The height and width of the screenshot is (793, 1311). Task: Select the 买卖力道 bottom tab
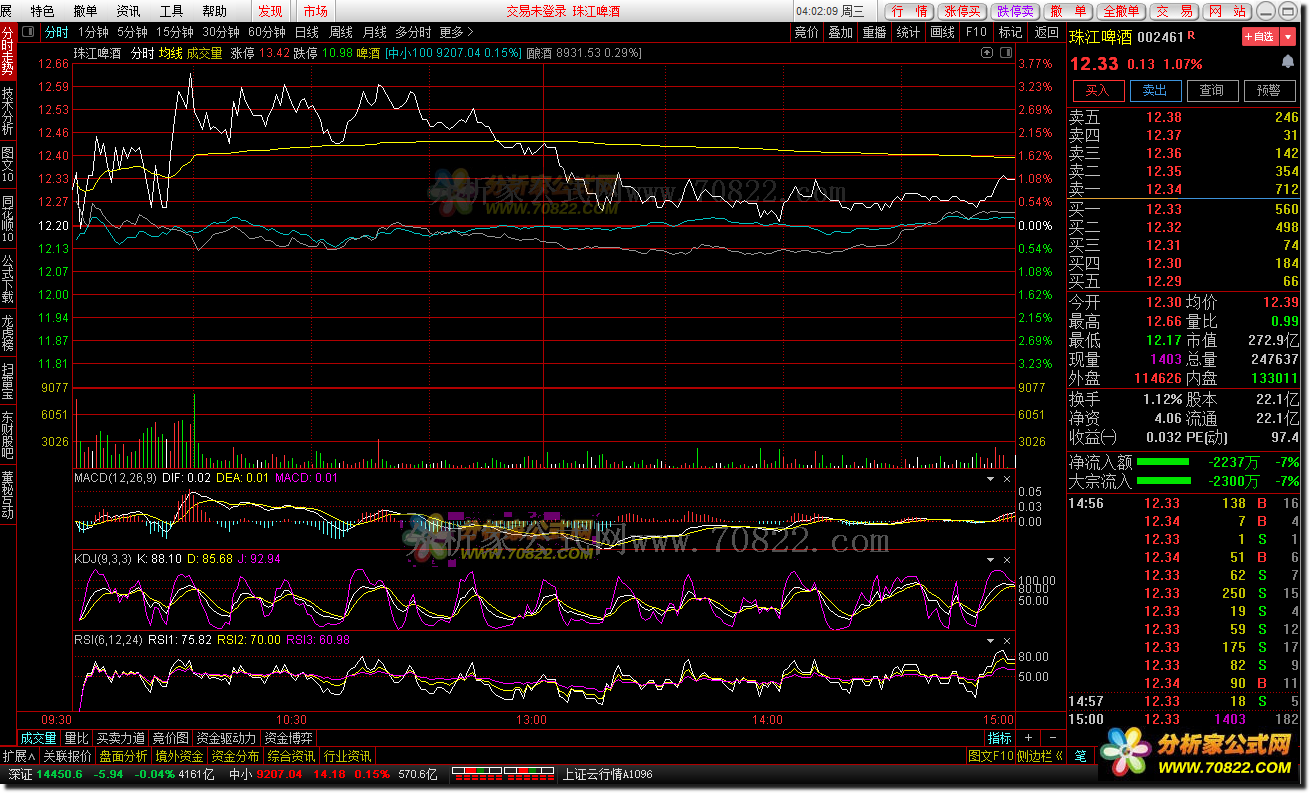pyautogui.click(x=120, y=738)
